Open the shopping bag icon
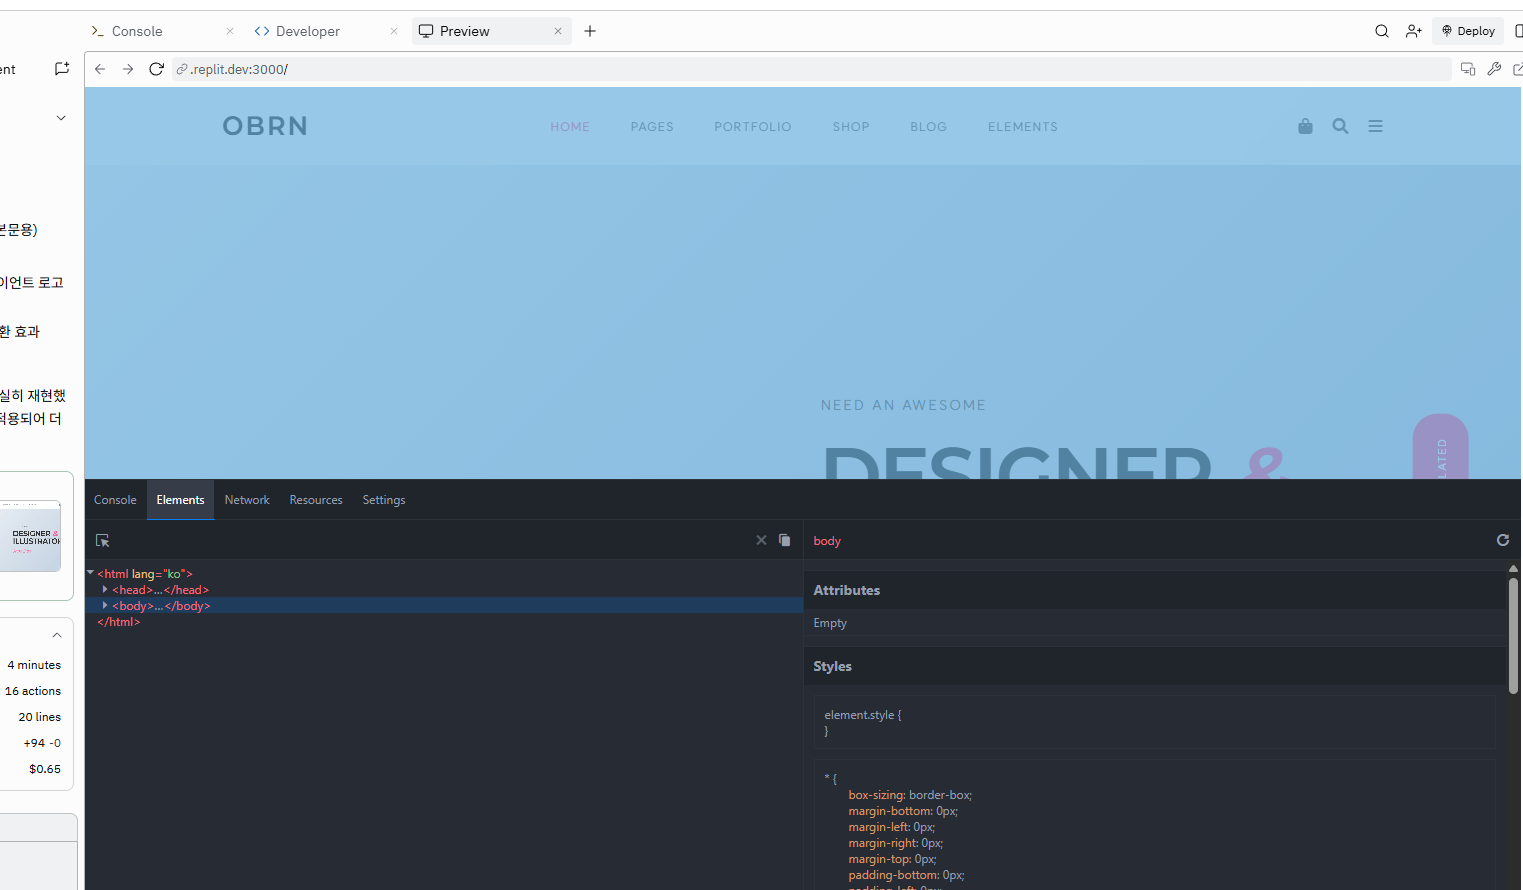 click(1305, 126)
